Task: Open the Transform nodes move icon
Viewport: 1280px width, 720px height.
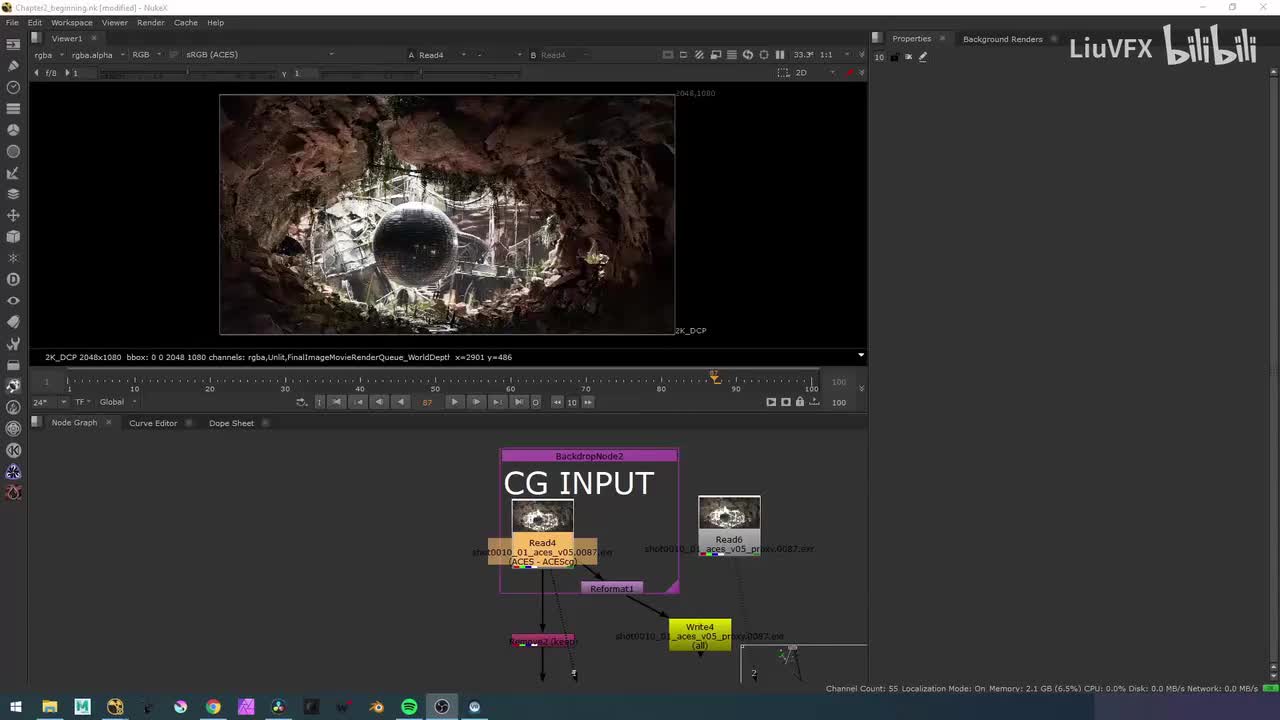Action: (13, 215)
